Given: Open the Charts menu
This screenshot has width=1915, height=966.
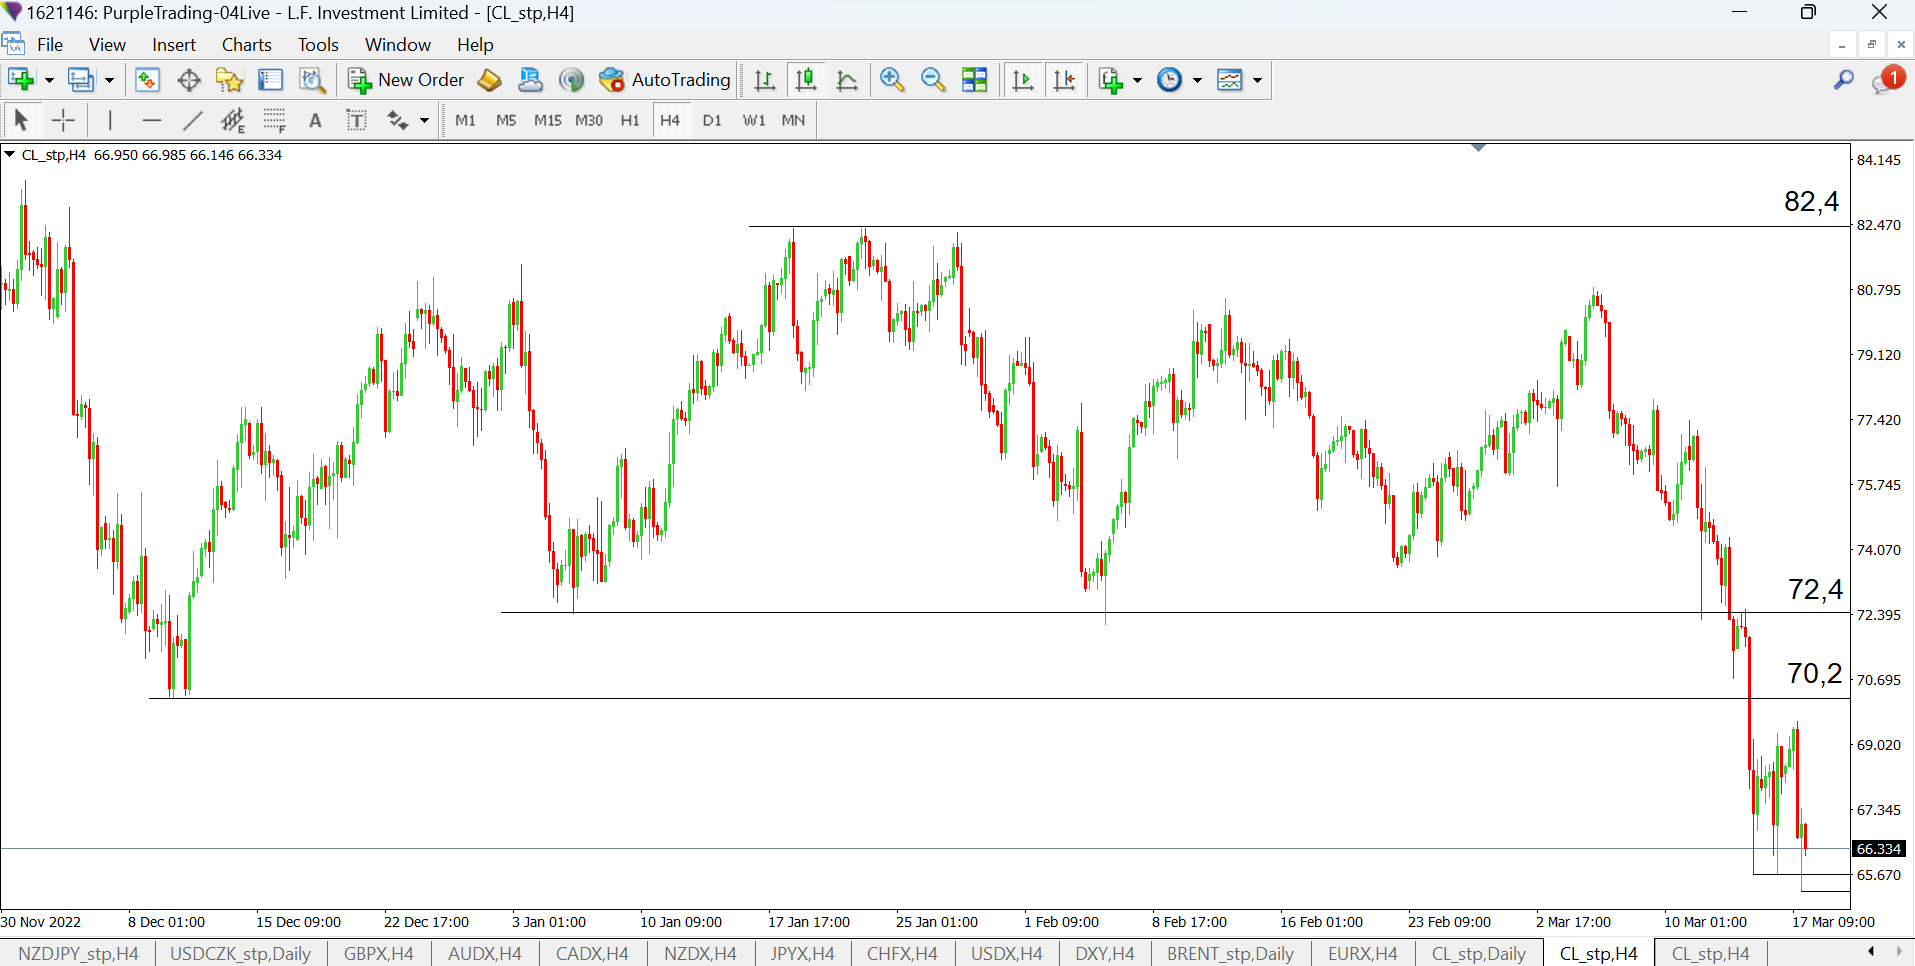Looking at the screenshot, I should point(247,45).
